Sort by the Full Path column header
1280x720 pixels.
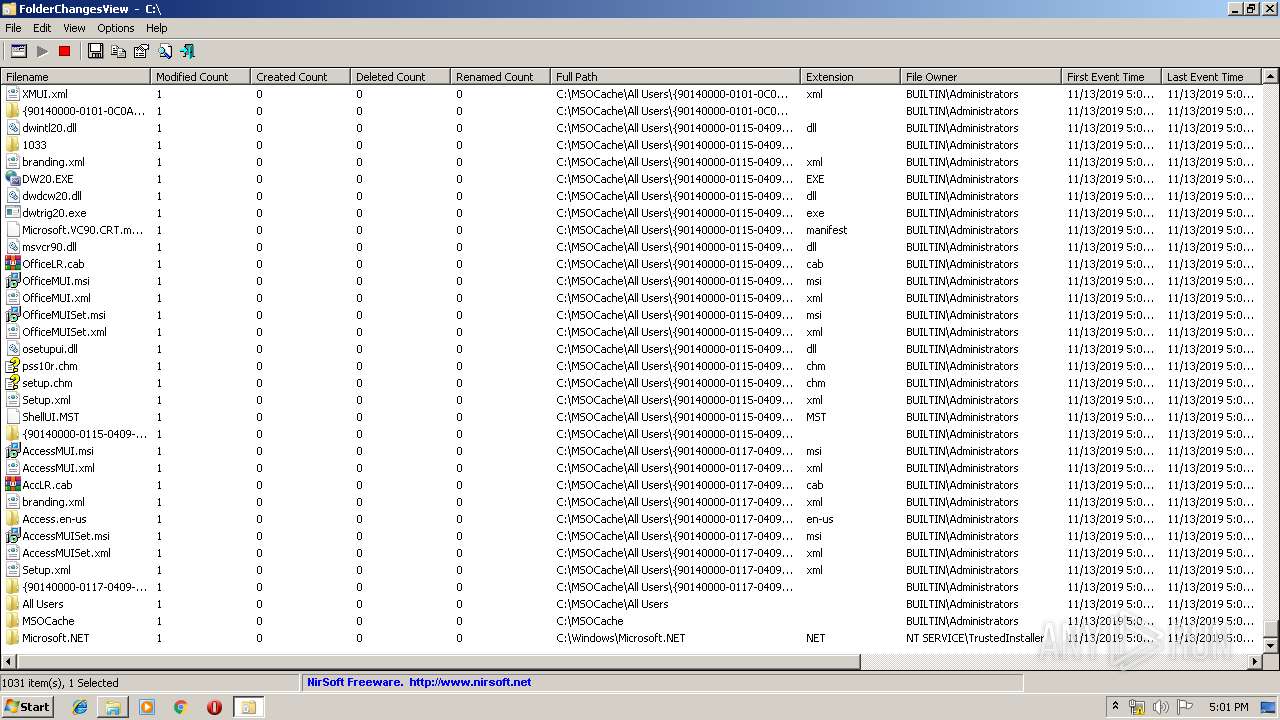click(x=675, y=77)
